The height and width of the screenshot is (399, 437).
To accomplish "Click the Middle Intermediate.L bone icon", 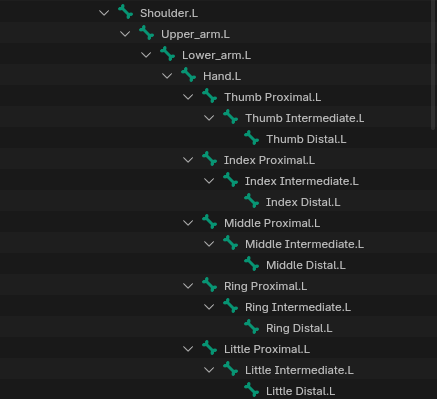I will [x=230, y=243].
